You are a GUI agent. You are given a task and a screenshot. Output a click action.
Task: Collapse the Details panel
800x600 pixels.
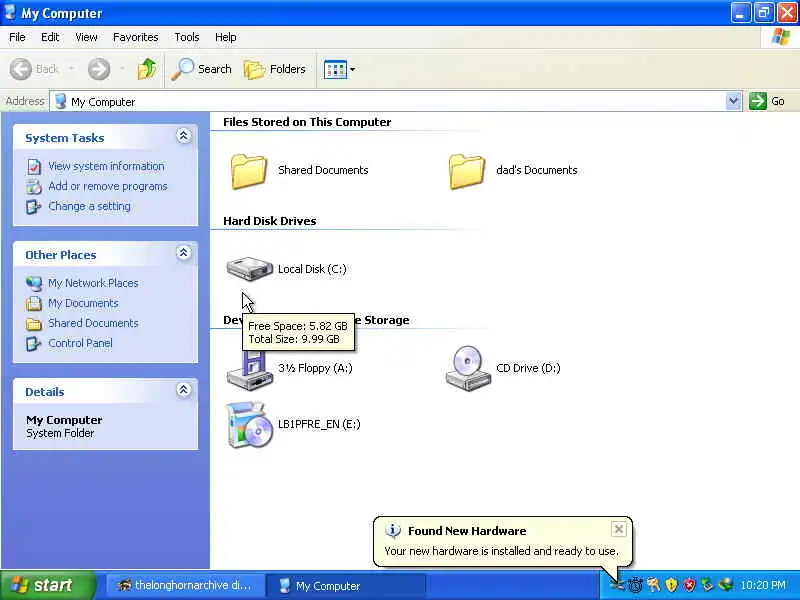[x=184, y=390]
